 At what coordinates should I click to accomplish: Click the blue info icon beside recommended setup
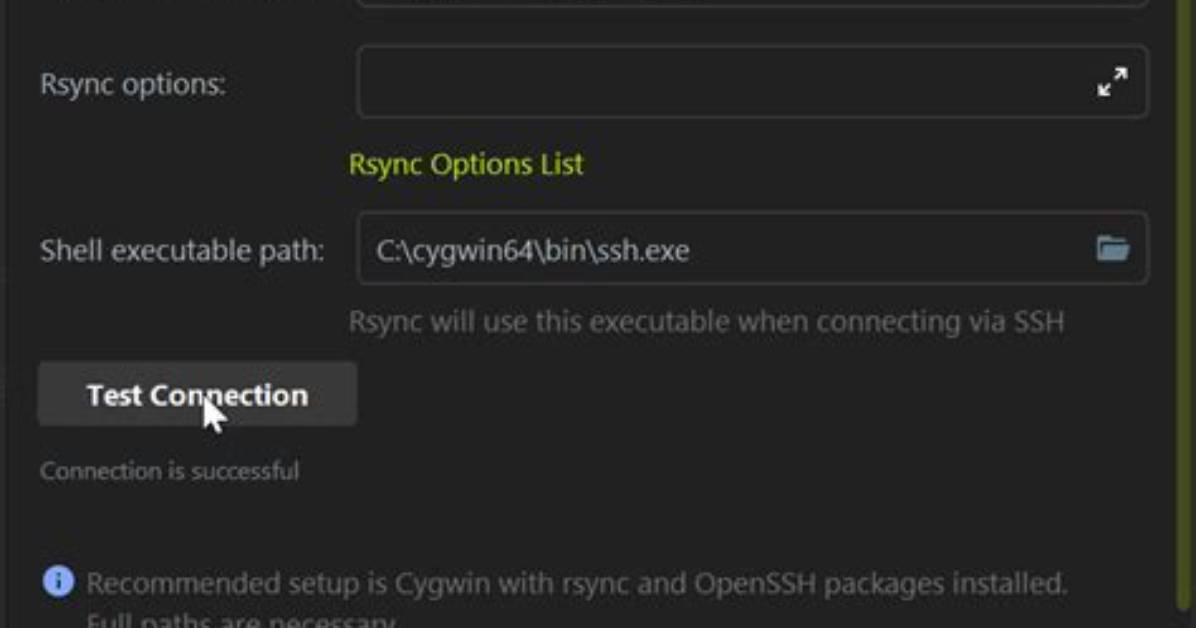(x=59, y=581)
